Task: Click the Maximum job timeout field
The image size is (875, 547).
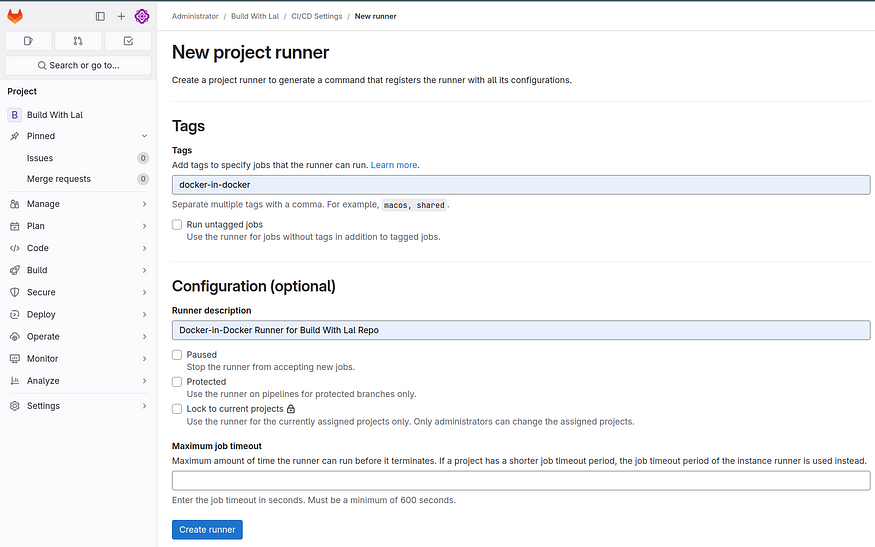Action: (521, 481)
